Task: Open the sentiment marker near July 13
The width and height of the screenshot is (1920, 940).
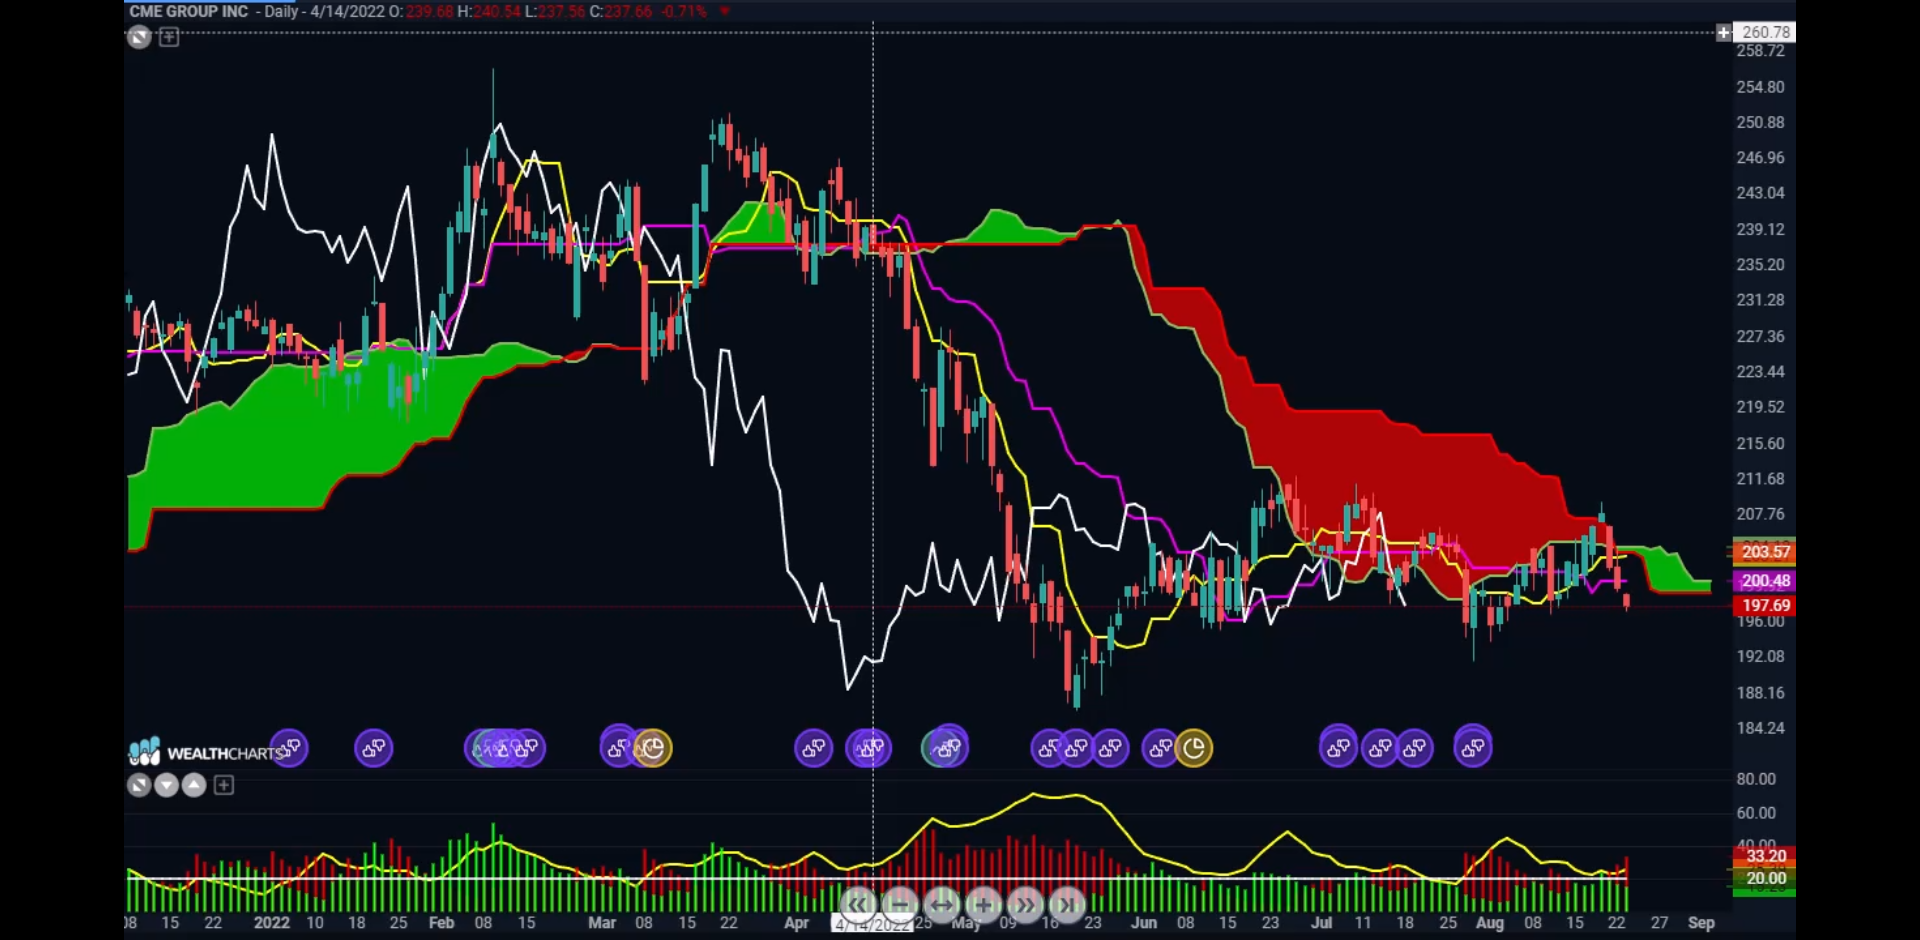Action: coord(1381,748)
